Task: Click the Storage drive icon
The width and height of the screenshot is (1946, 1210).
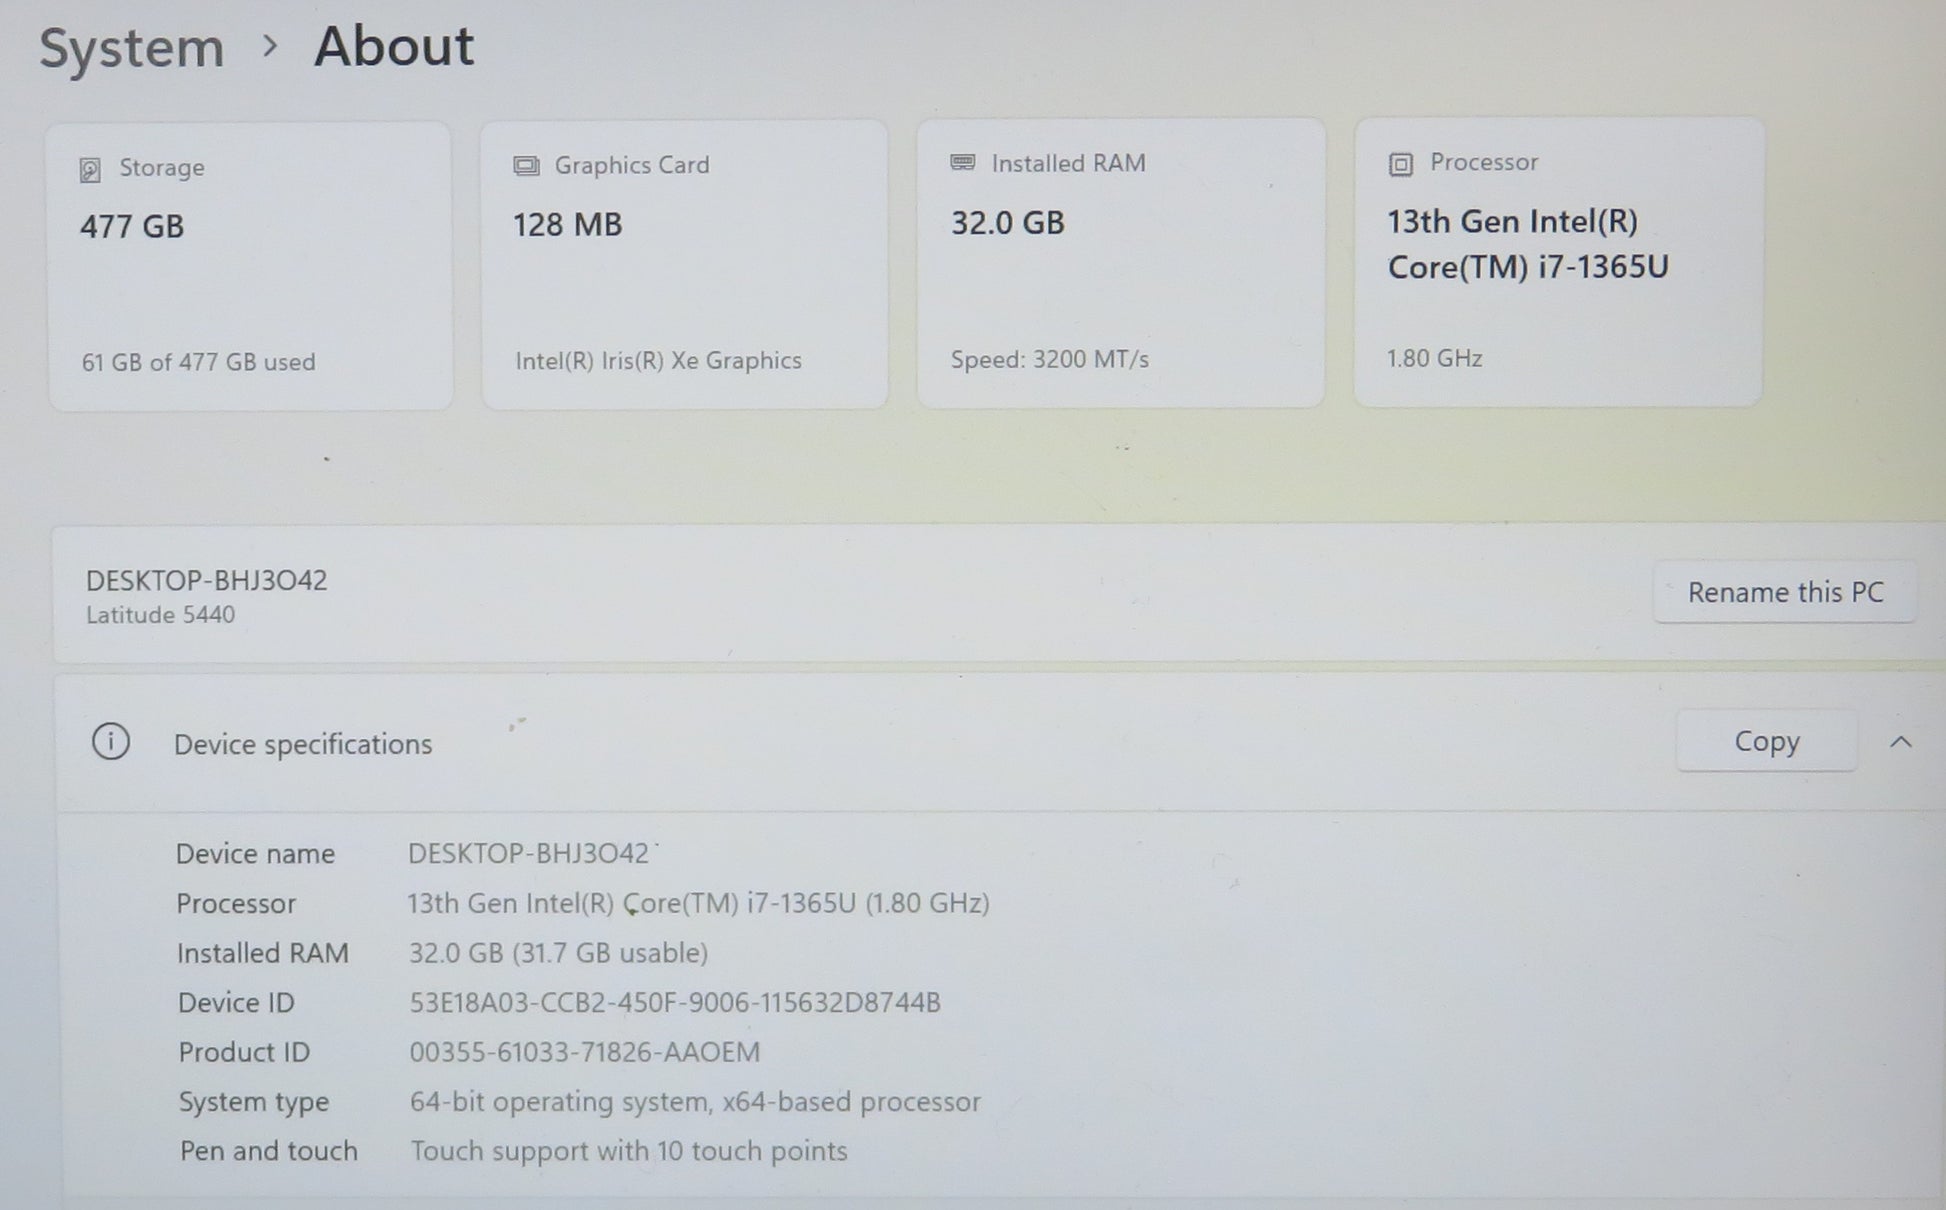Action: pos(90,169)
